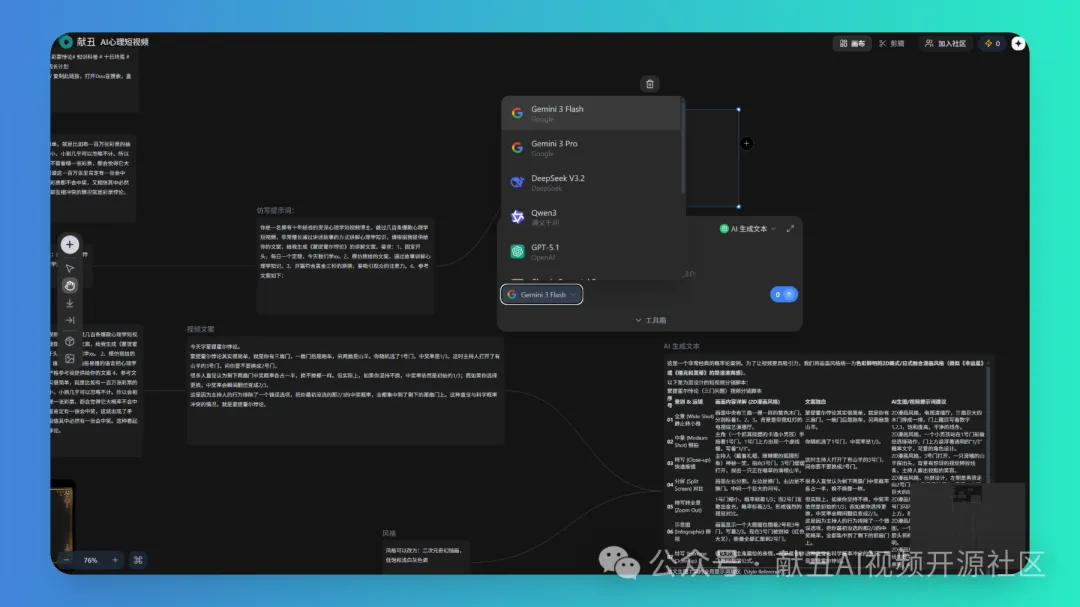The height and width of the screenshot is (607, 1080).
Task: Open the AI 生成文本 type dropdown
Action: pos(748,229)
